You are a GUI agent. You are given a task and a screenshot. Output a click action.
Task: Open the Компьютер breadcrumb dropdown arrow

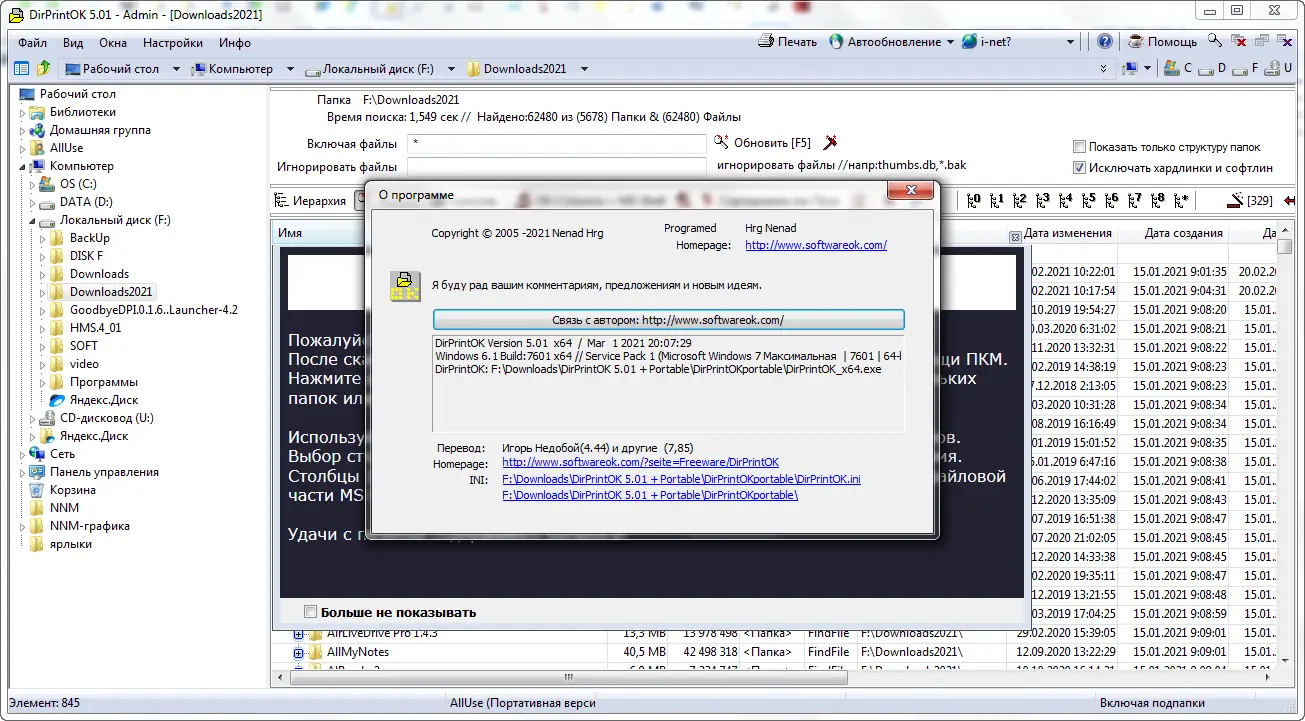coord(290,69)
